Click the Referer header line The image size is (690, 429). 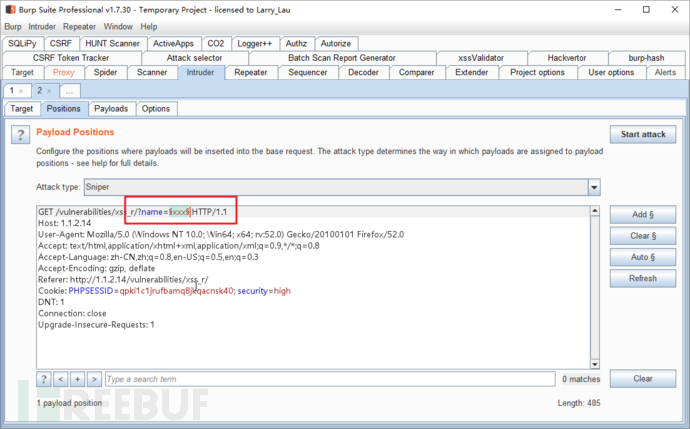click(x=123, y=280)
